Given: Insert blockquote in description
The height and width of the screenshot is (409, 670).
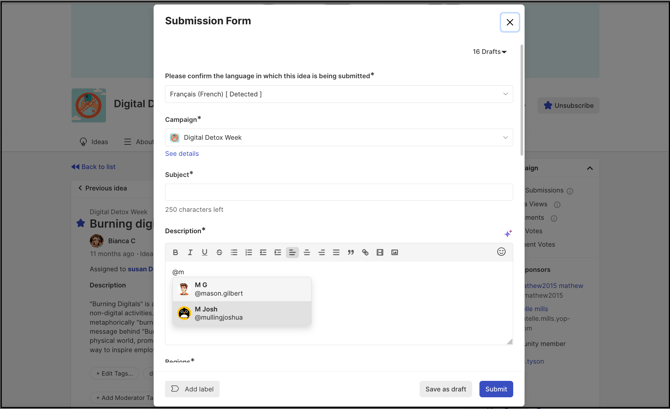Looking at the screenshot, I should click(x=351, y=253).
